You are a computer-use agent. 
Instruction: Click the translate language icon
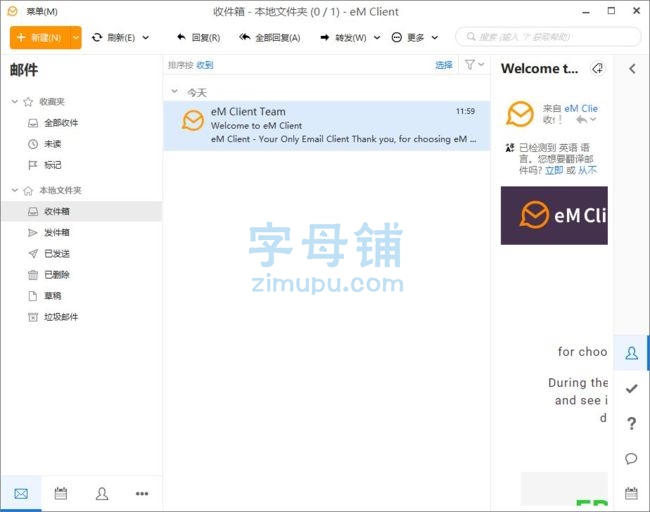pyautogui.click(x=510, y=148)
